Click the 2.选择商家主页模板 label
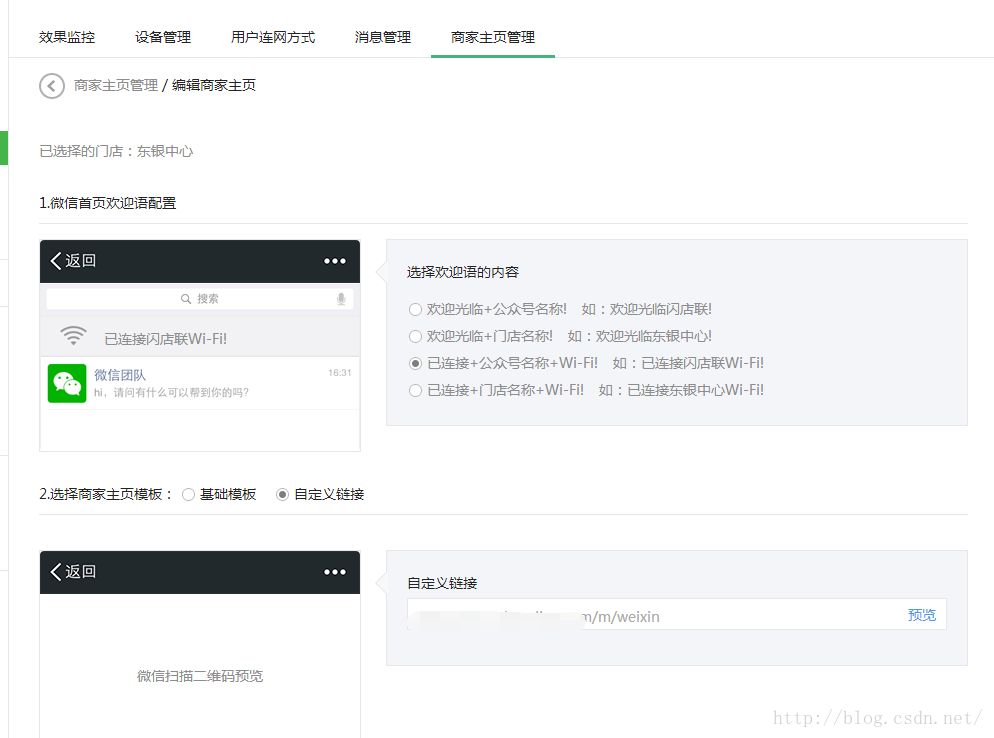Image resolution: width=994 pixels, height=738 pixels. pyautogui.click(x=105, y=495)
